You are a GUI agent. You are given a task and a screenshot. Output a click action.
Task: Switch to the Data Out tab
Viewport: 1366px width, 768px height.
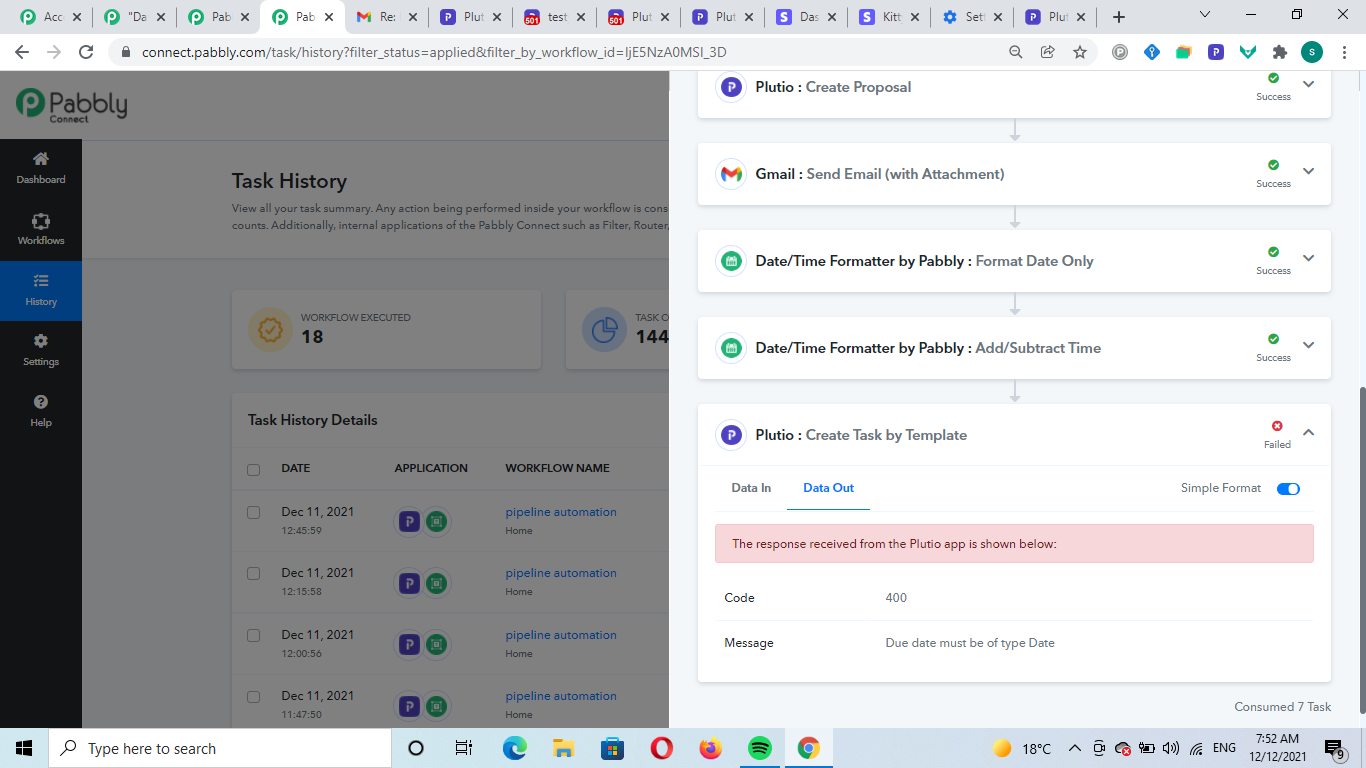click(x=829, y=488)
